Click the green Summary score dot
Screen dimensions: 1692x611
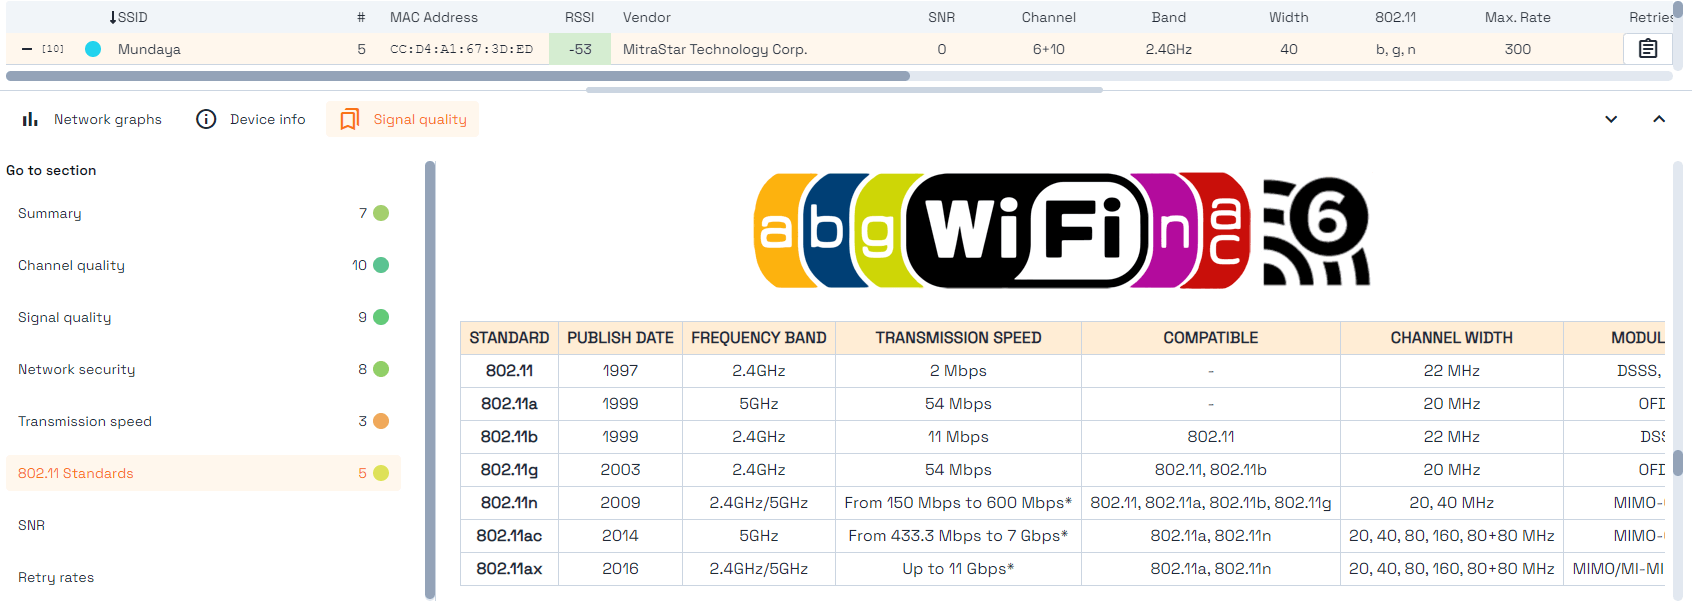tap(381, 213)
